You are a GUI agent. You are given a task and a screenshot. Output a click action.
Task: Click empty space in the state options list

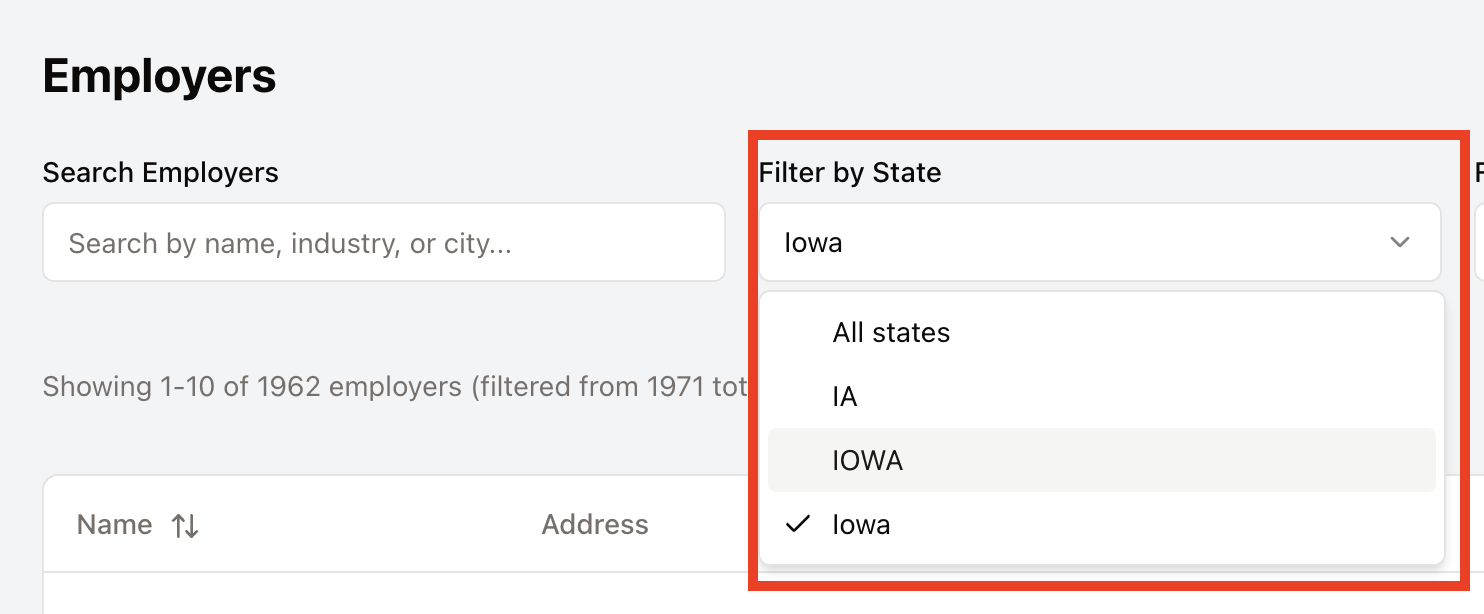click(x=1200, y=397)
